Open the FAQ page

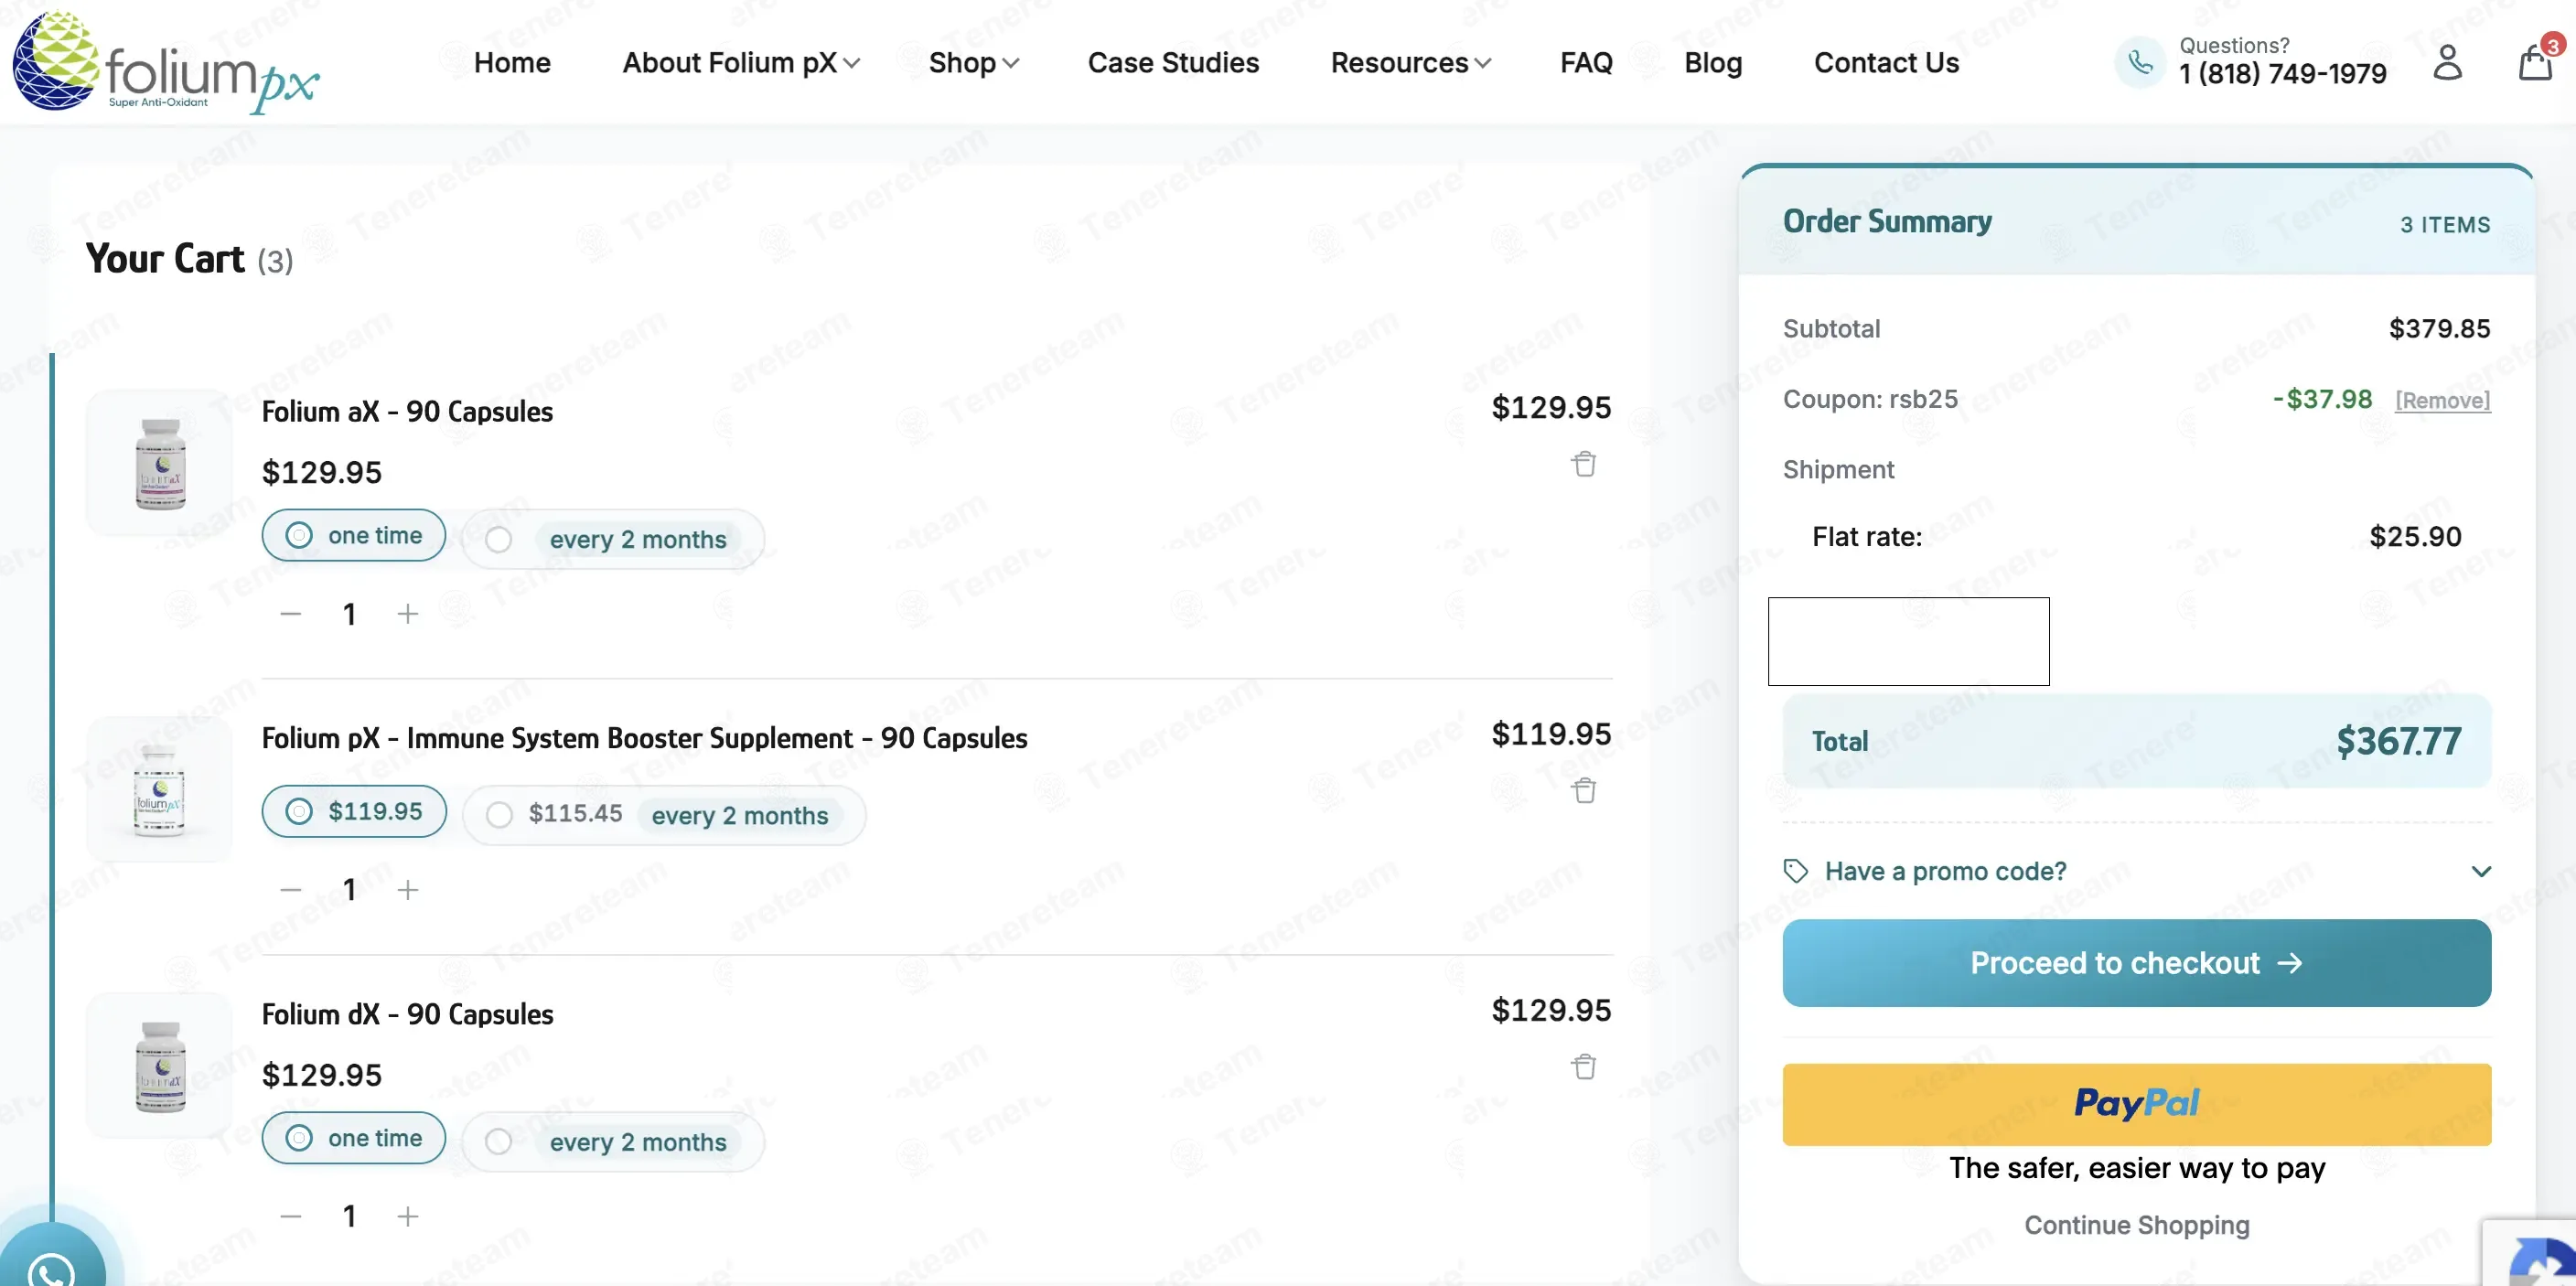(x=1586, y=63)
